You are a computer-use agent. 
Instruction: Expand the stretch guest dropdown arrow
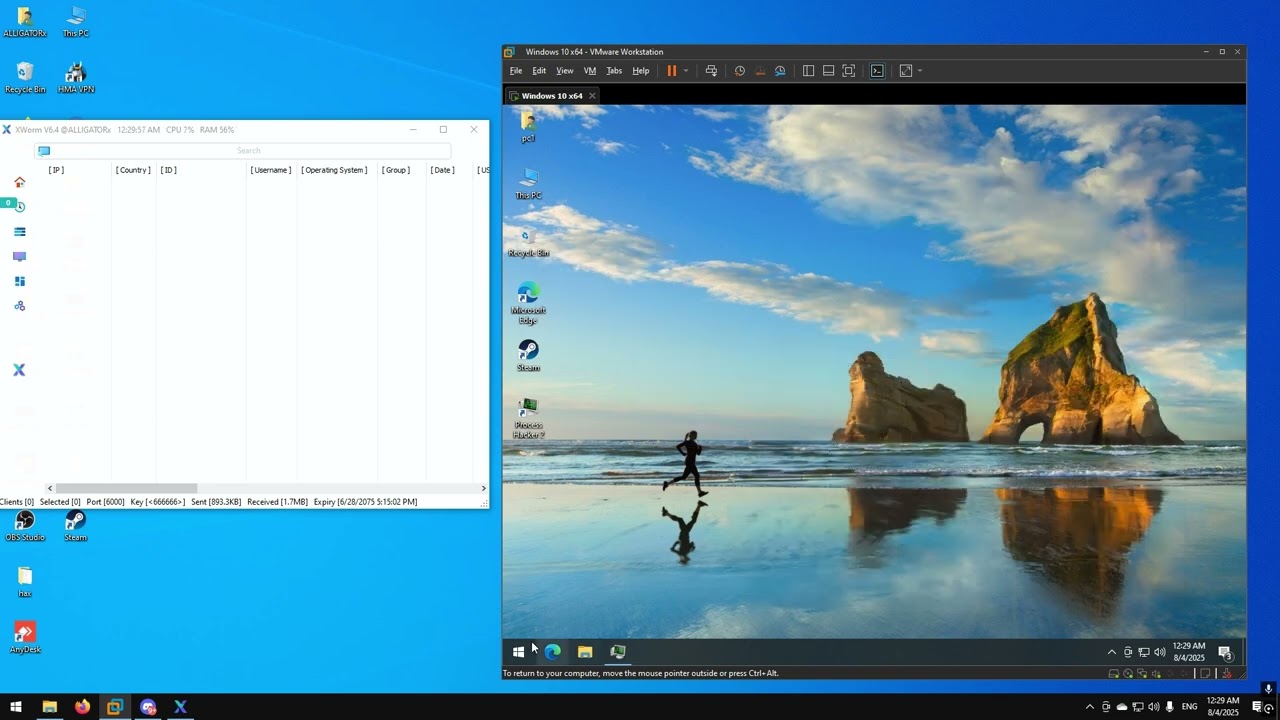(x=920, y=71)
